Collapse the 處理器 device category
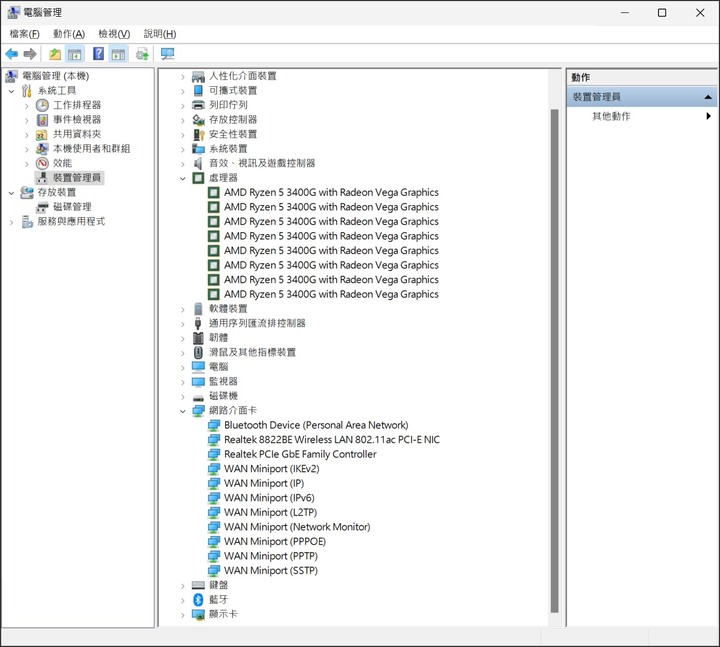720x647 pixels. coord(183,178)
